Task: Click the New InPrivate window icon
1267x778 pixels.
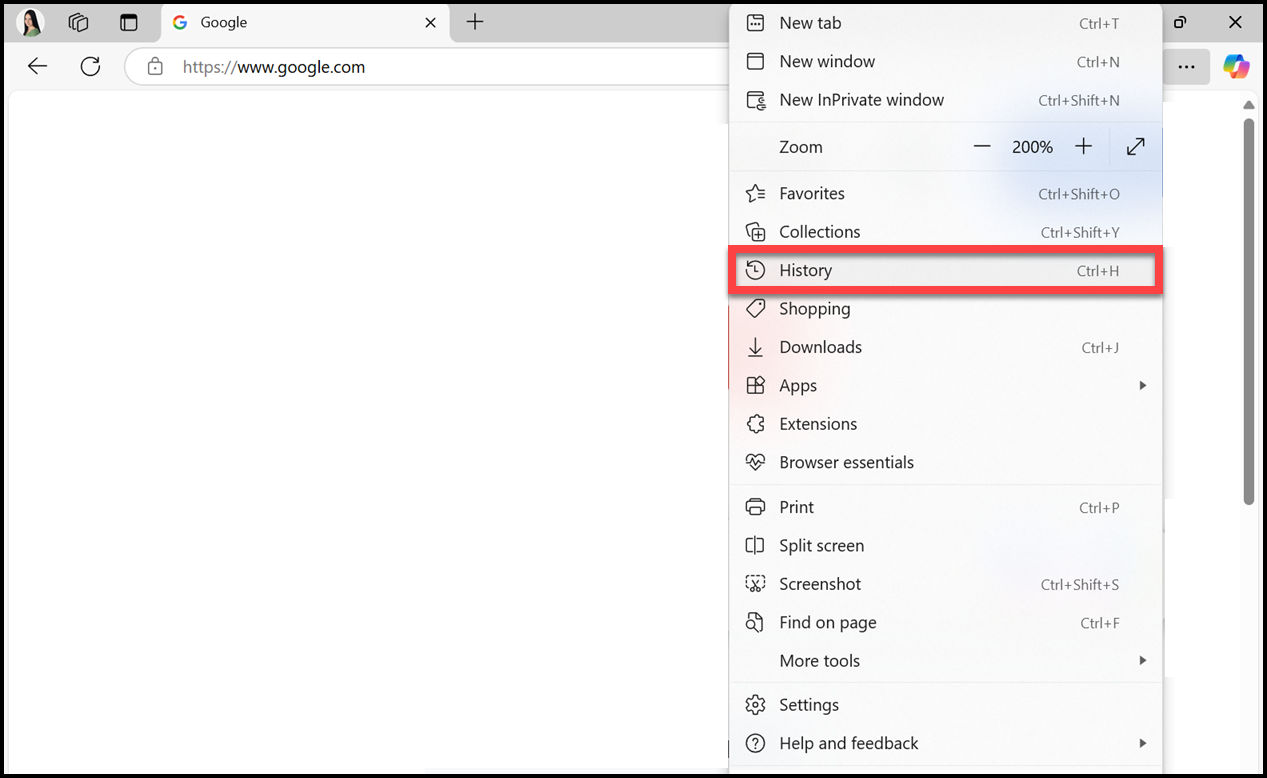Action: (x=756, y=100)
